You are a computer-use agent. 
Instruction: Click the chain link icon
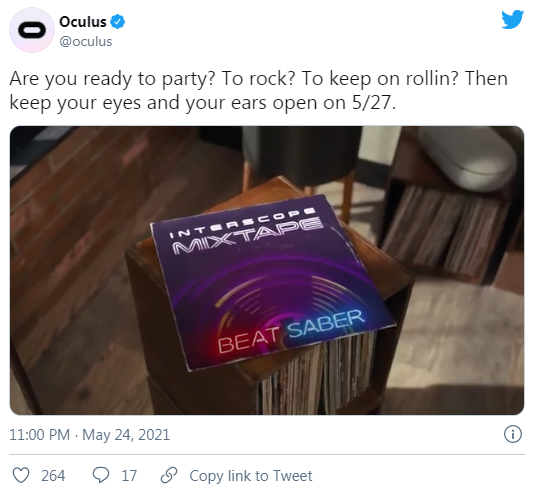click(169, 475)
